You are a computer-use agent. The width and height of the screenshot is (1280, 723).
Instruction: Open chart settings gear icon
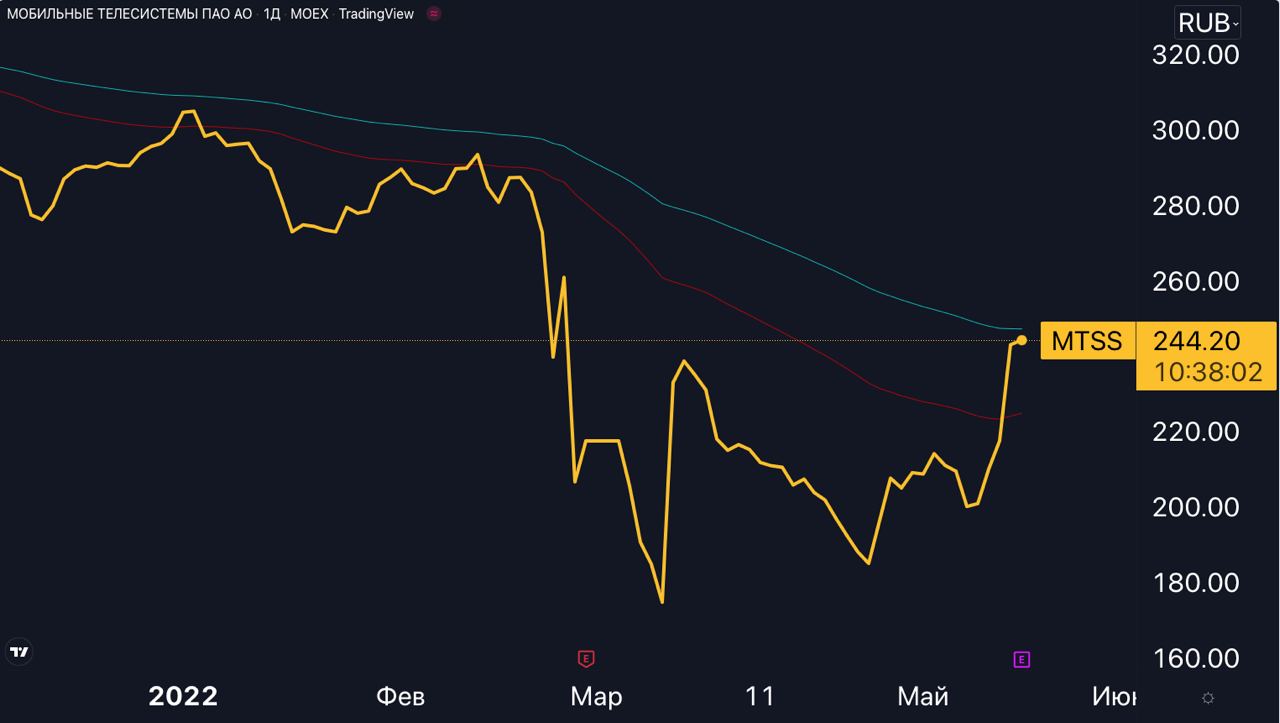[x=1208, y=697]
